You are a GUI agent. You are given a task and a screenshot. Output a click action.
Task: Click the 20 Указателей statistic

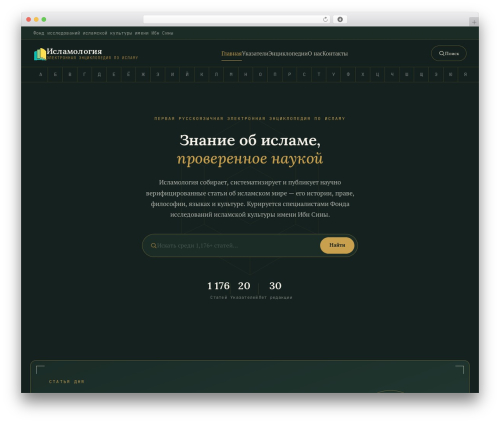tap(244, 290)
